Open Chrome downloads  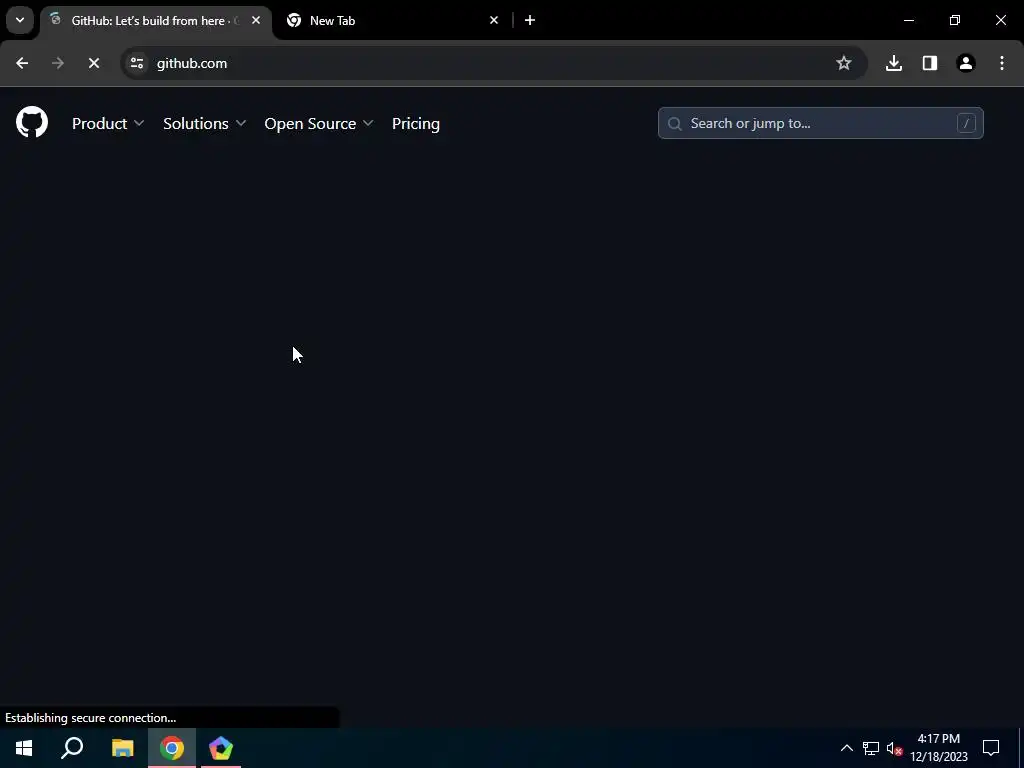click(894, 63)
